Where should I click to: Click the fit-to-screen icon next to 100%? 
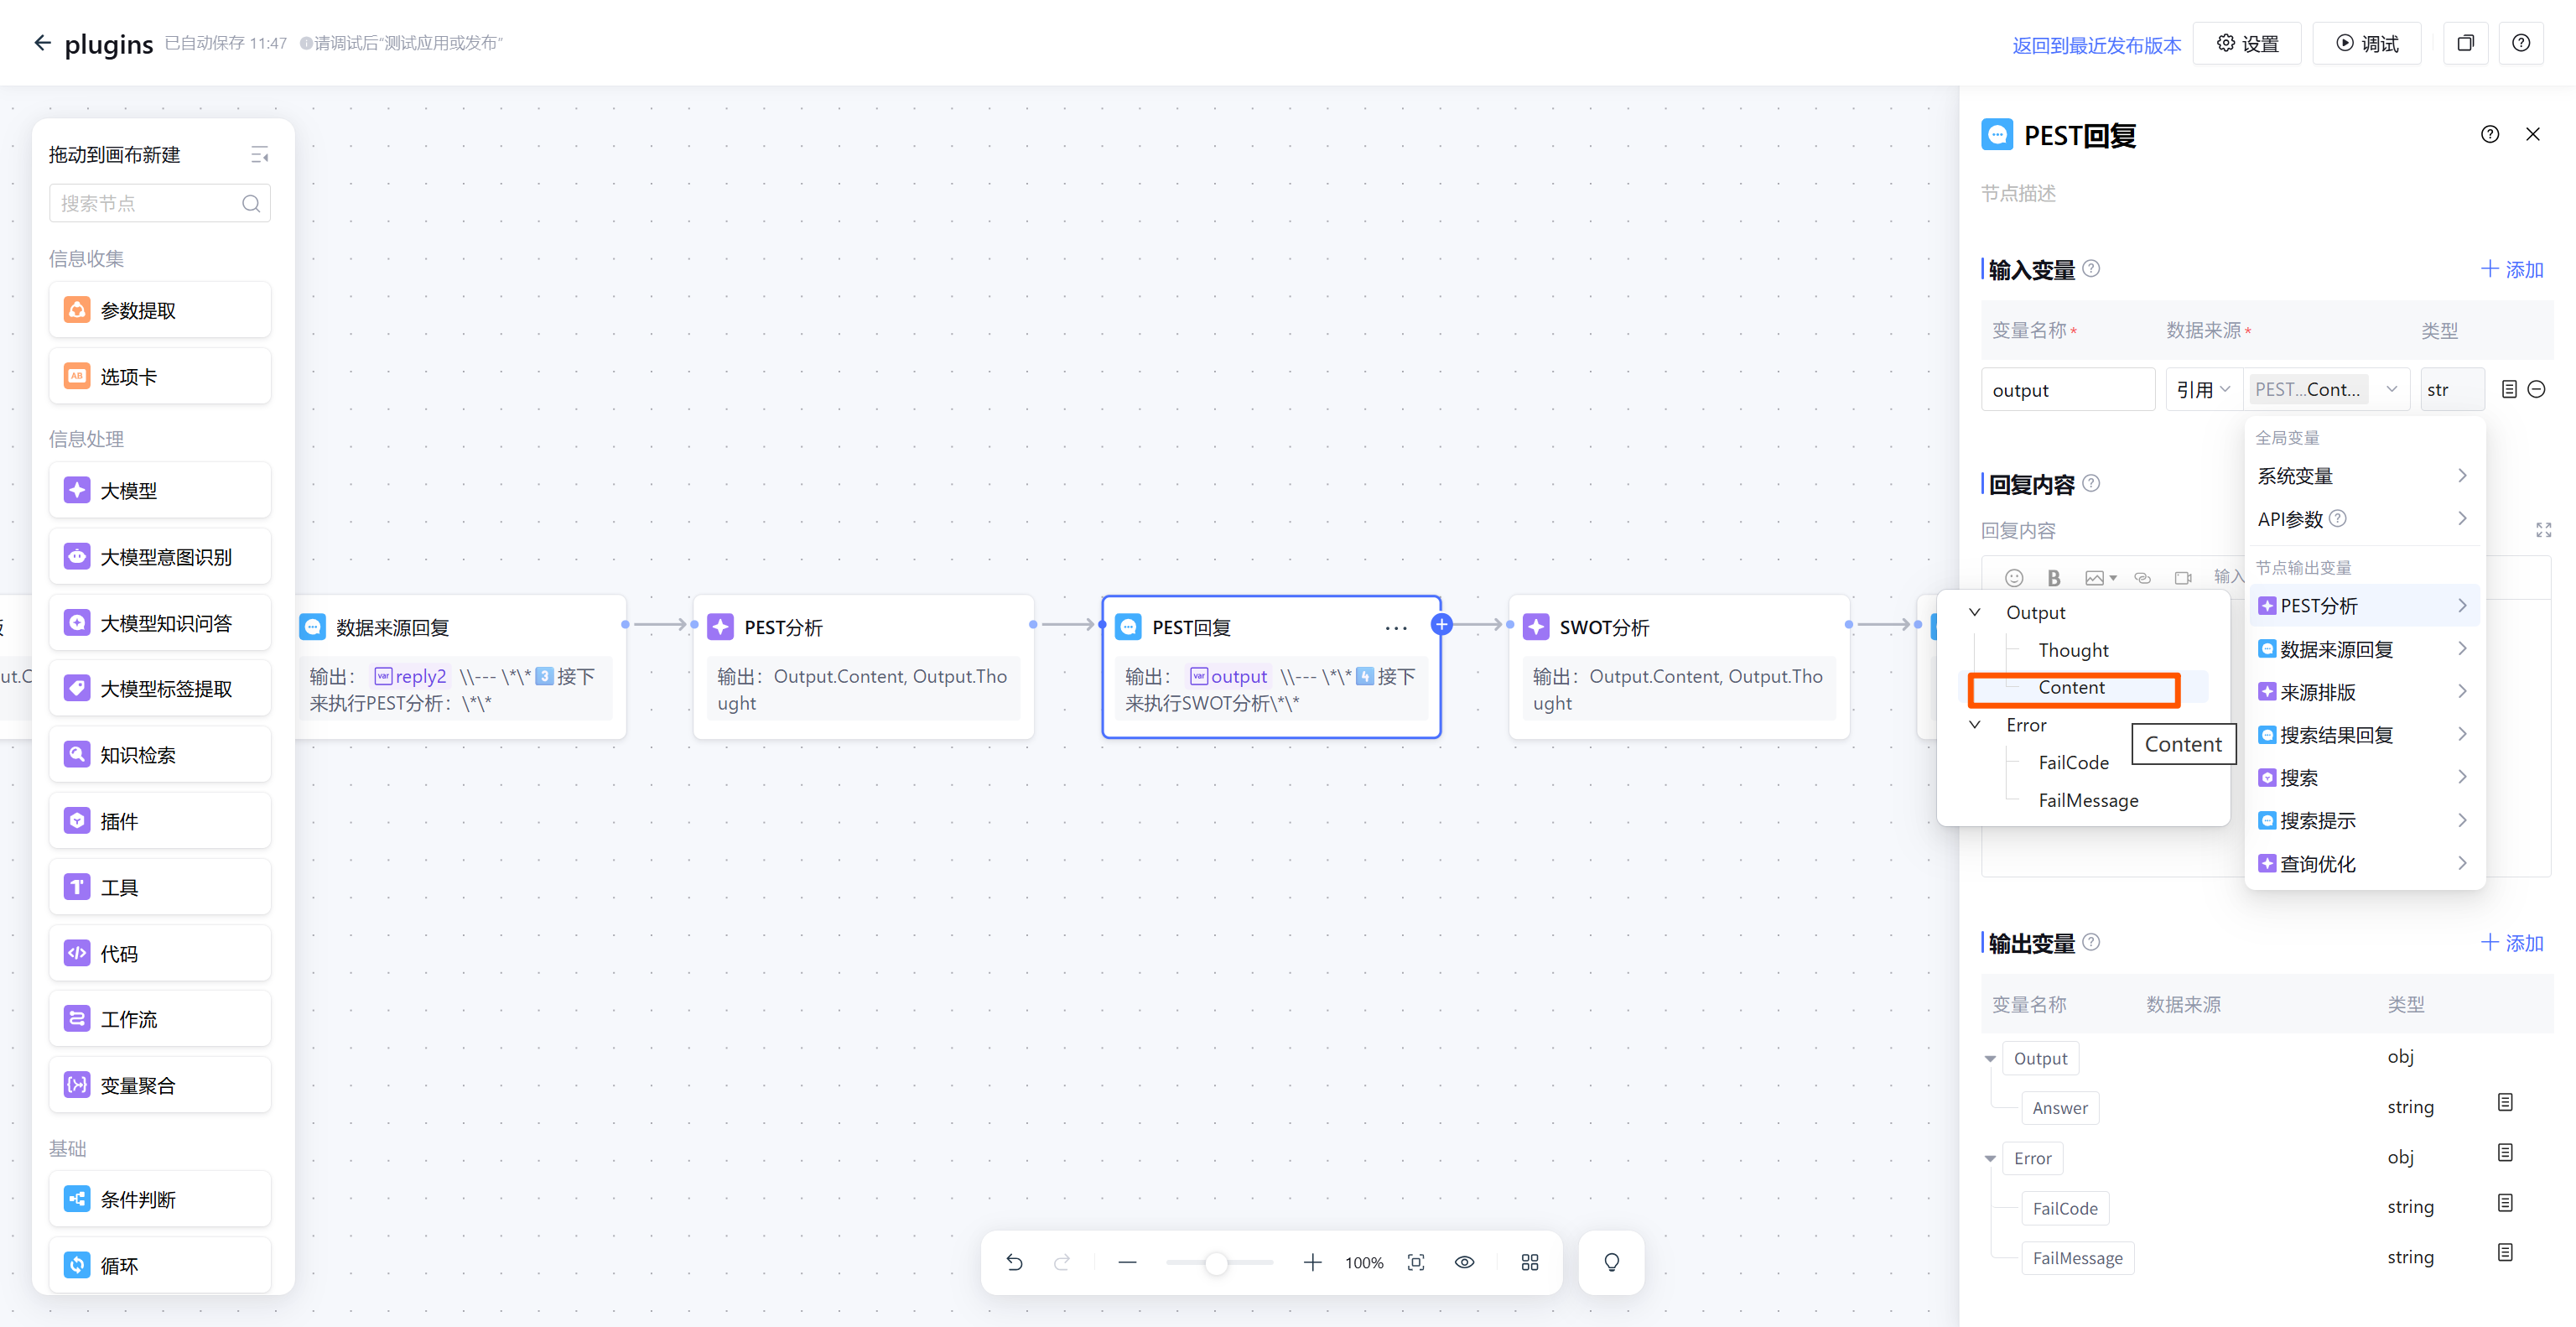click(1415, 1262)
